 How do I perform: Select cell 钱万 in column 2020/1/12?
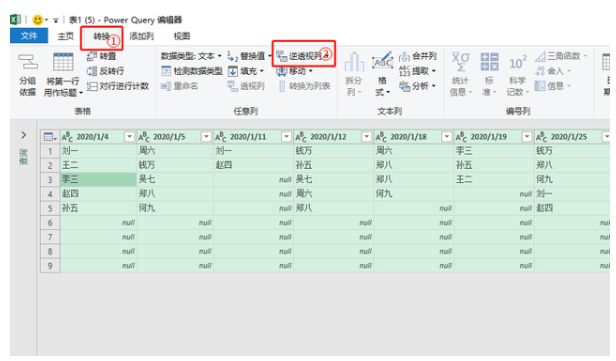pyautogui.click(x=334, y=151)
